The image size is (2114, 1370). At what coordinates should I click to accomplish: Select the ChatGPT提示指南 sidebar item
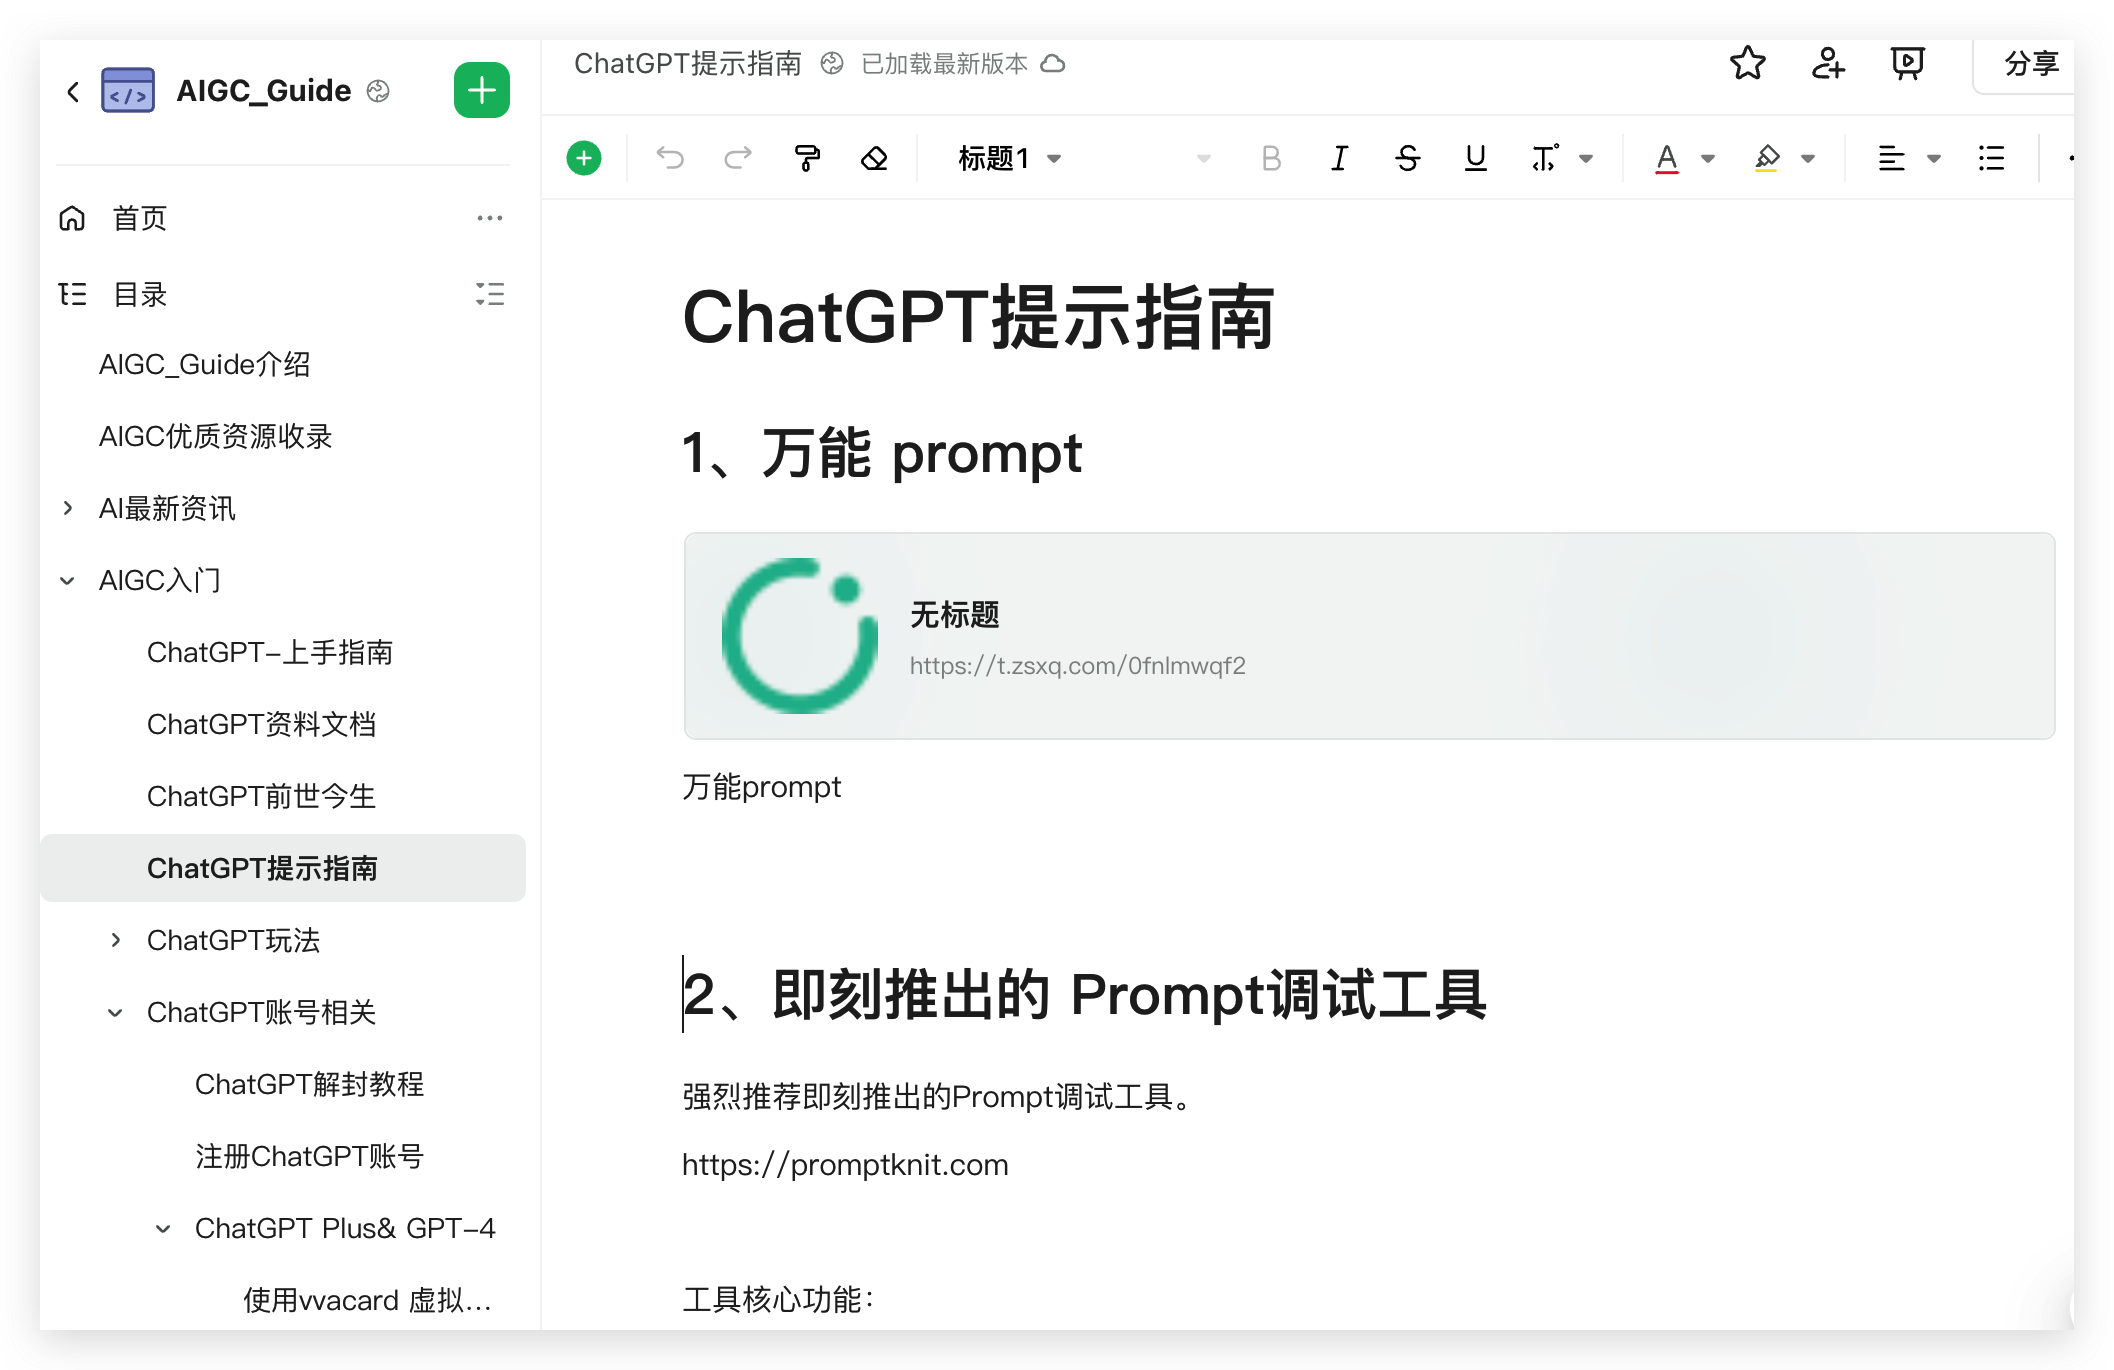tap(283, 868)
